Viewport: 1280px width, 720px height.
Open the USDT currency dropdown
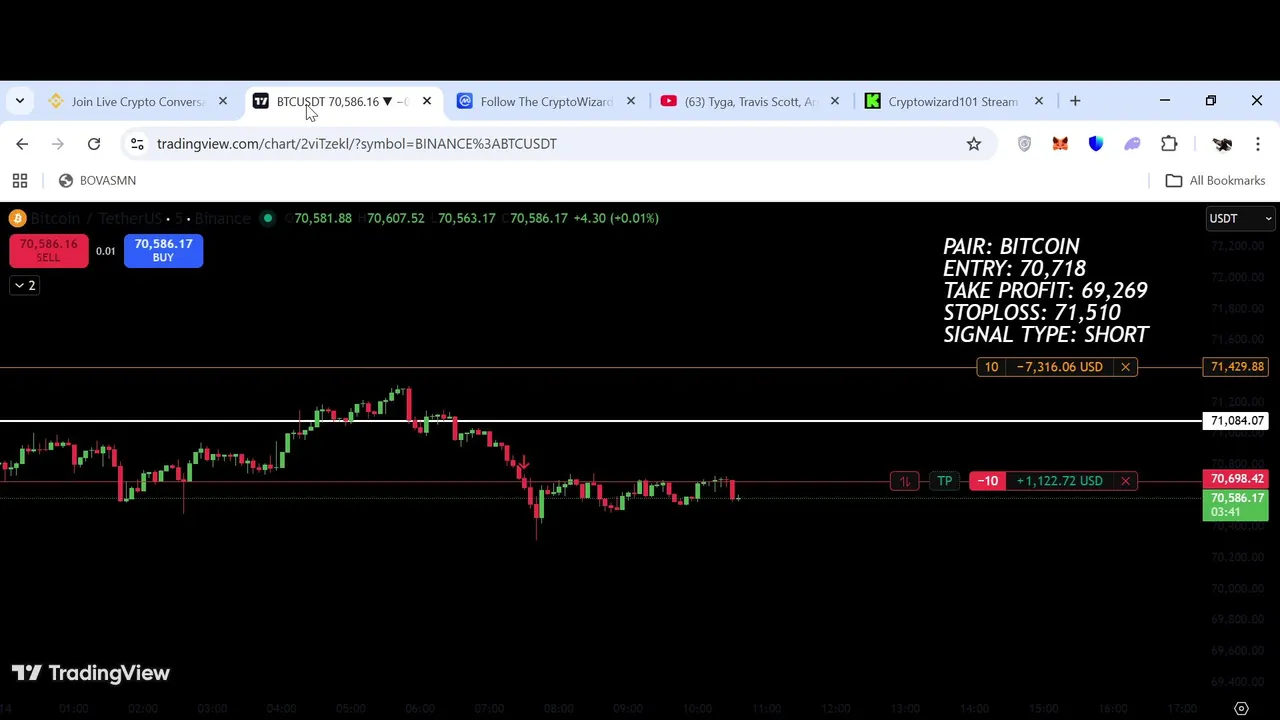coord(1240,218)
